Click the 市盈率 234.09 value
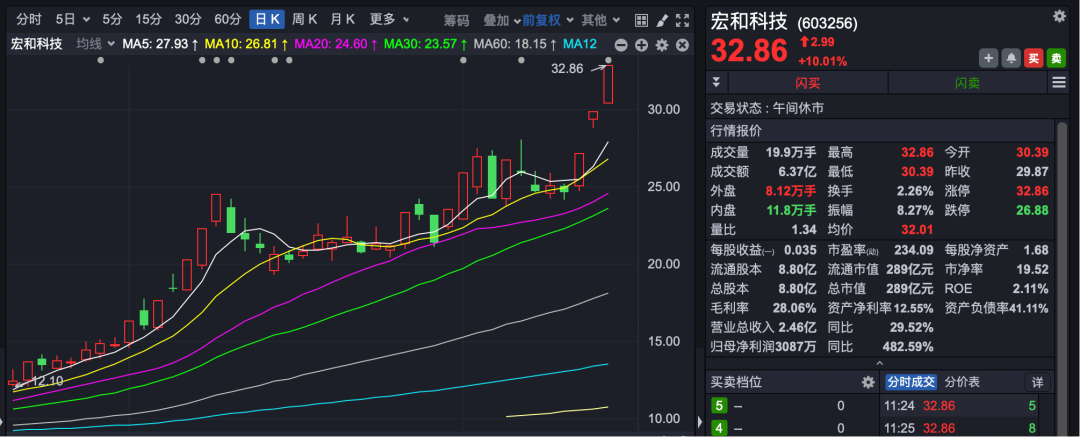 click(913, 250)
